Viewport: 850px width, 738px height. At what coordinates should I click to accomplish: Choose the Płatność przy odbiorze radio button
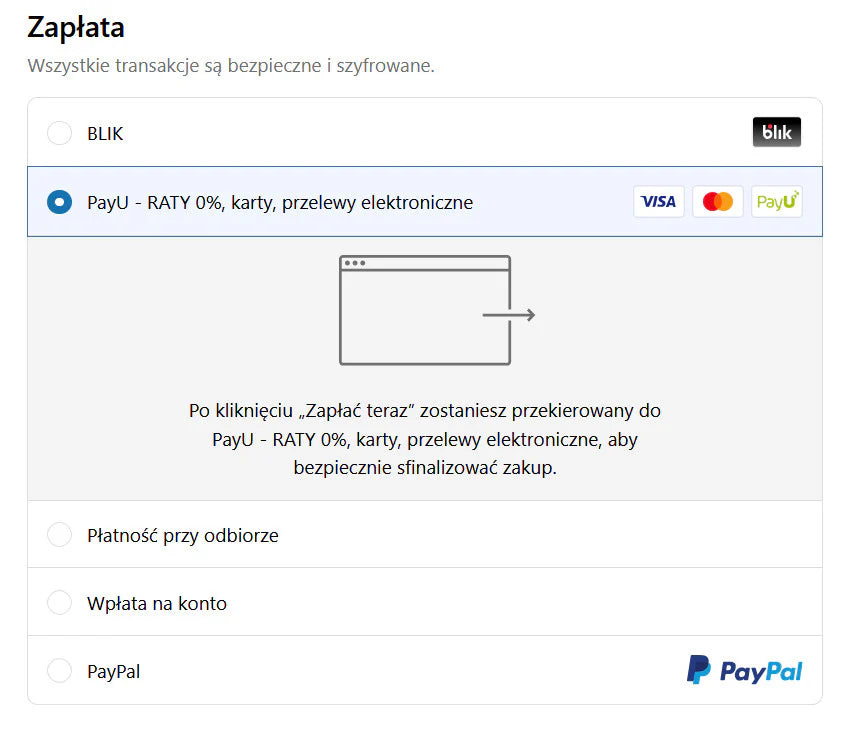tap(60, 535)
